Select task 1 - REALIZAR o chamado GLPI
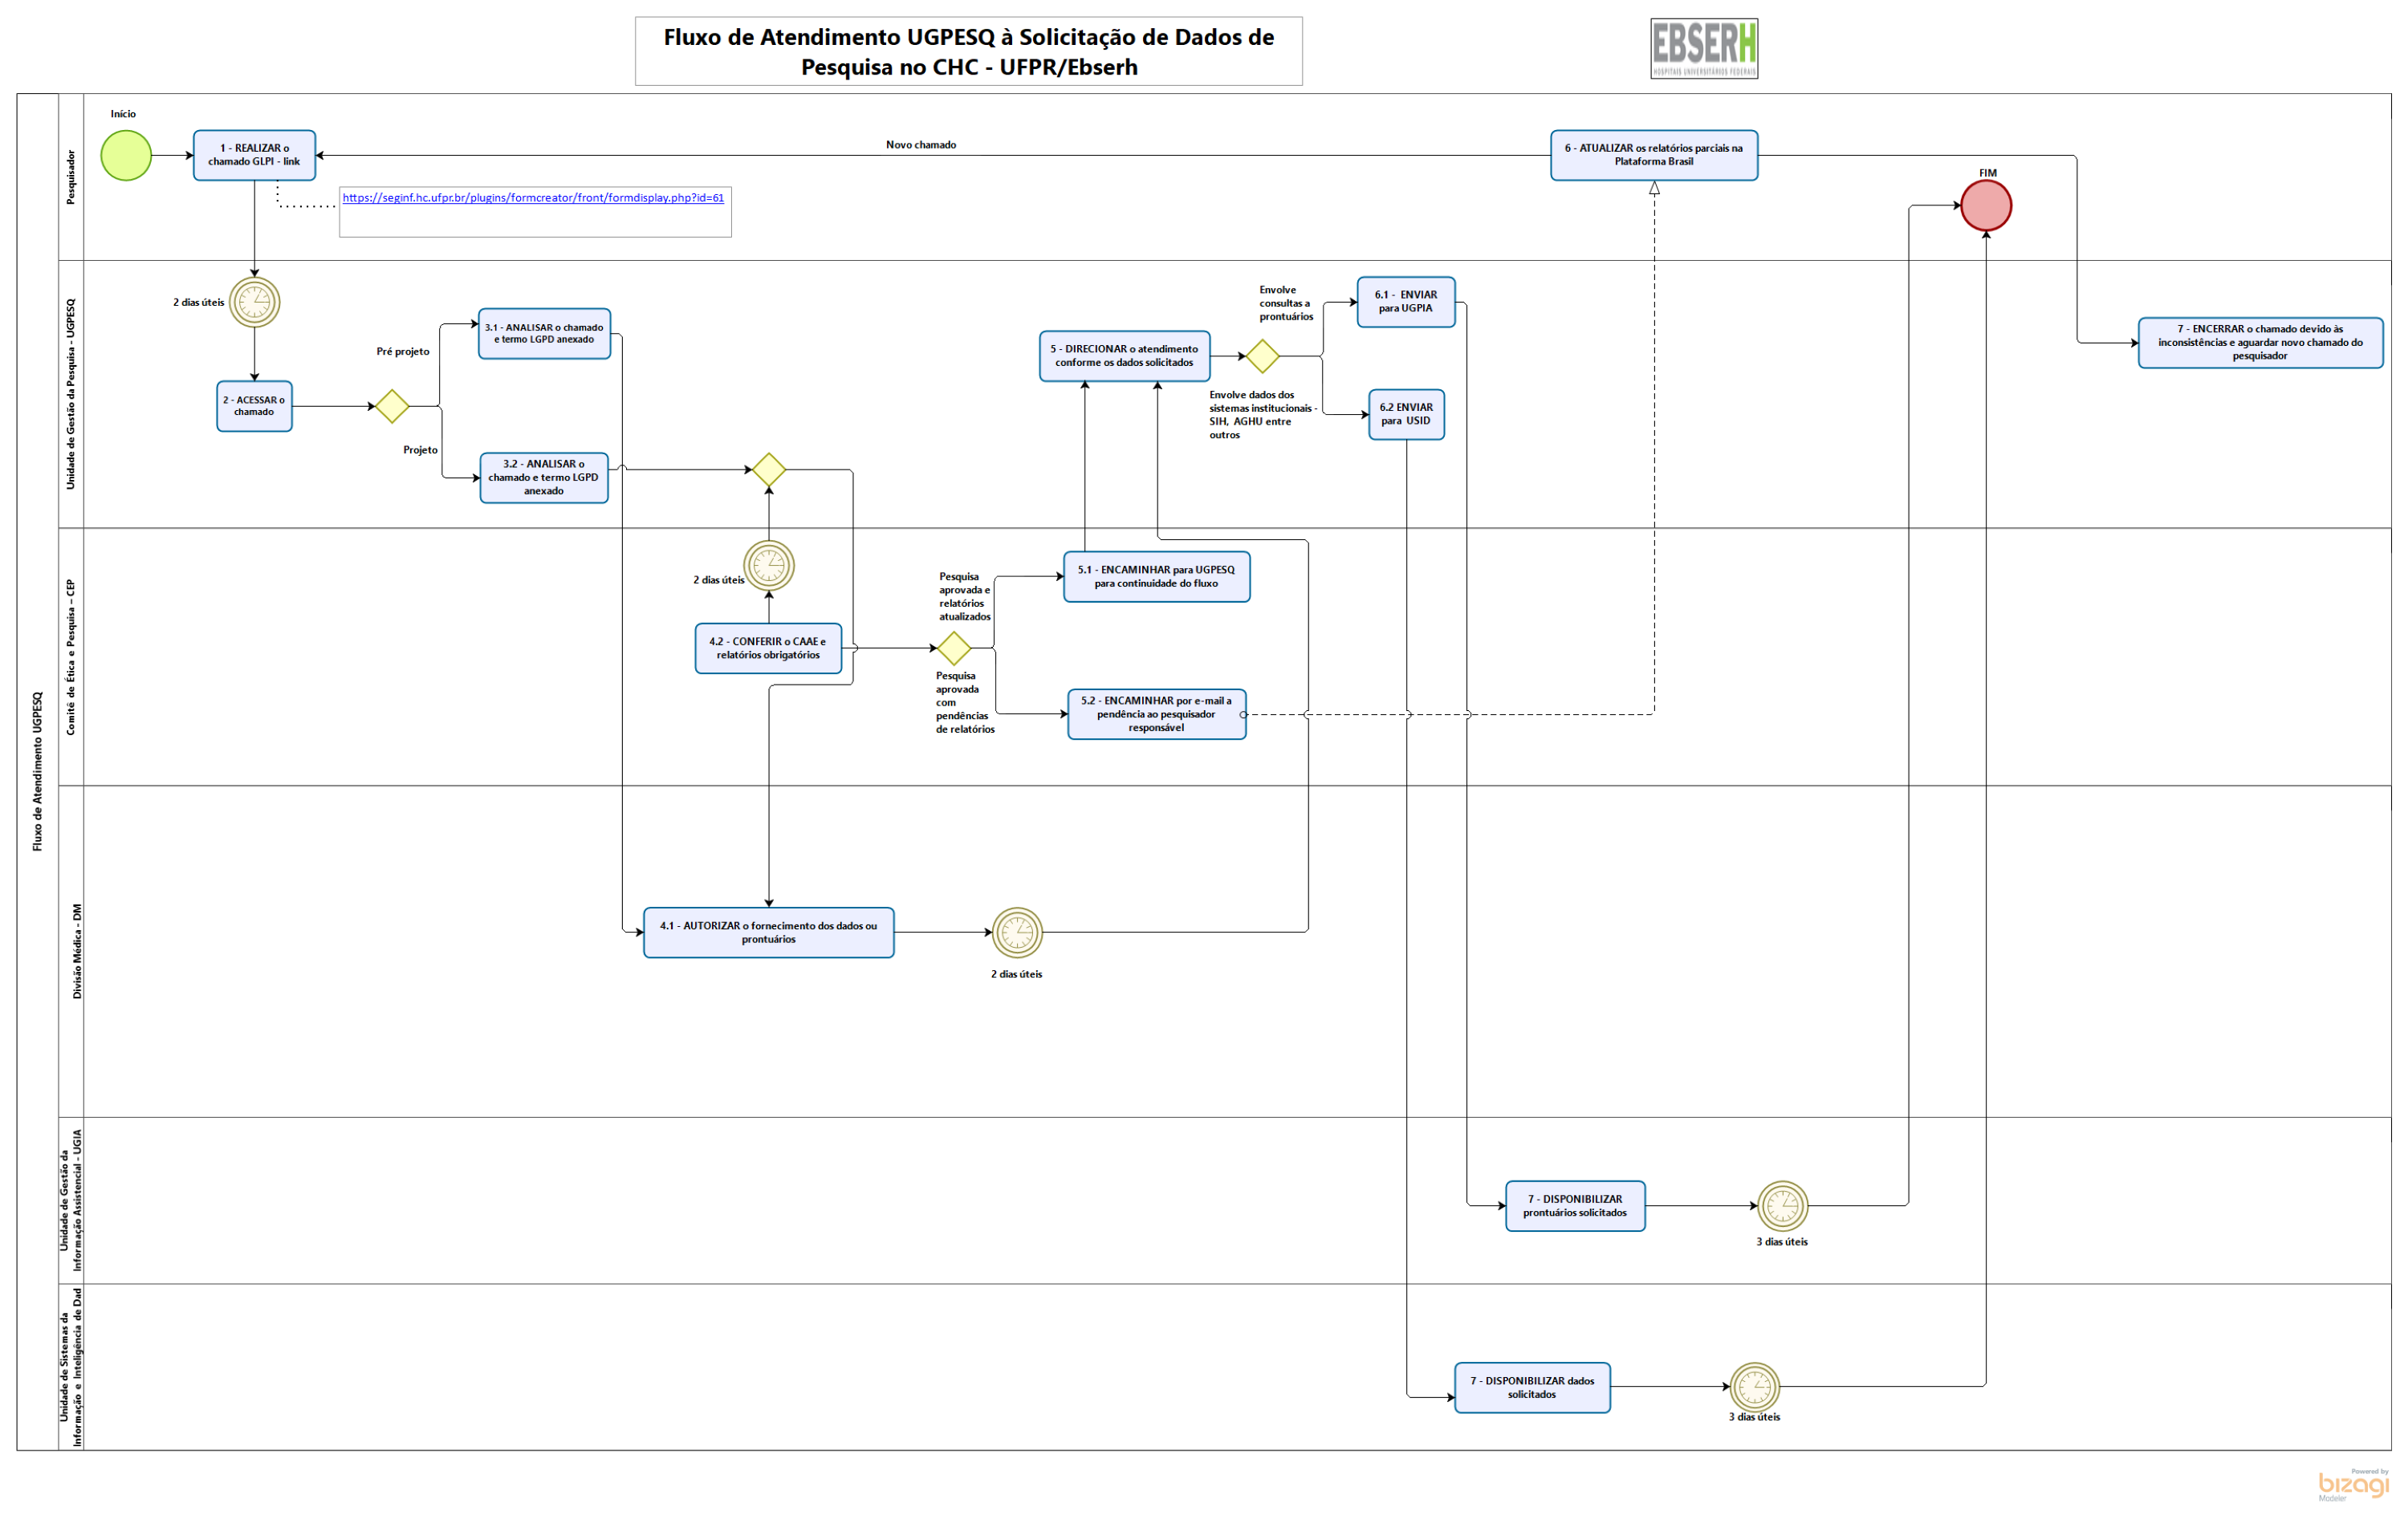 tap(254, 155)
